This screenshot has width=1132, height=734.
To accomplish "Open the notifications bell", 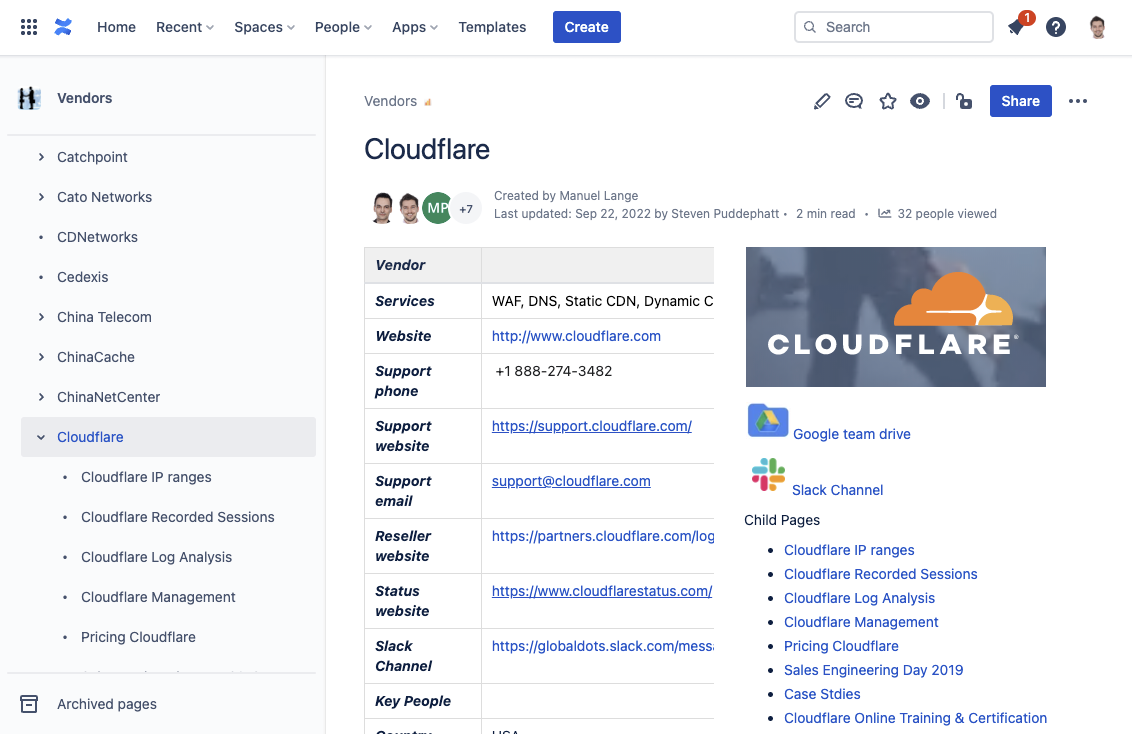I will [x=1017, y=27].
